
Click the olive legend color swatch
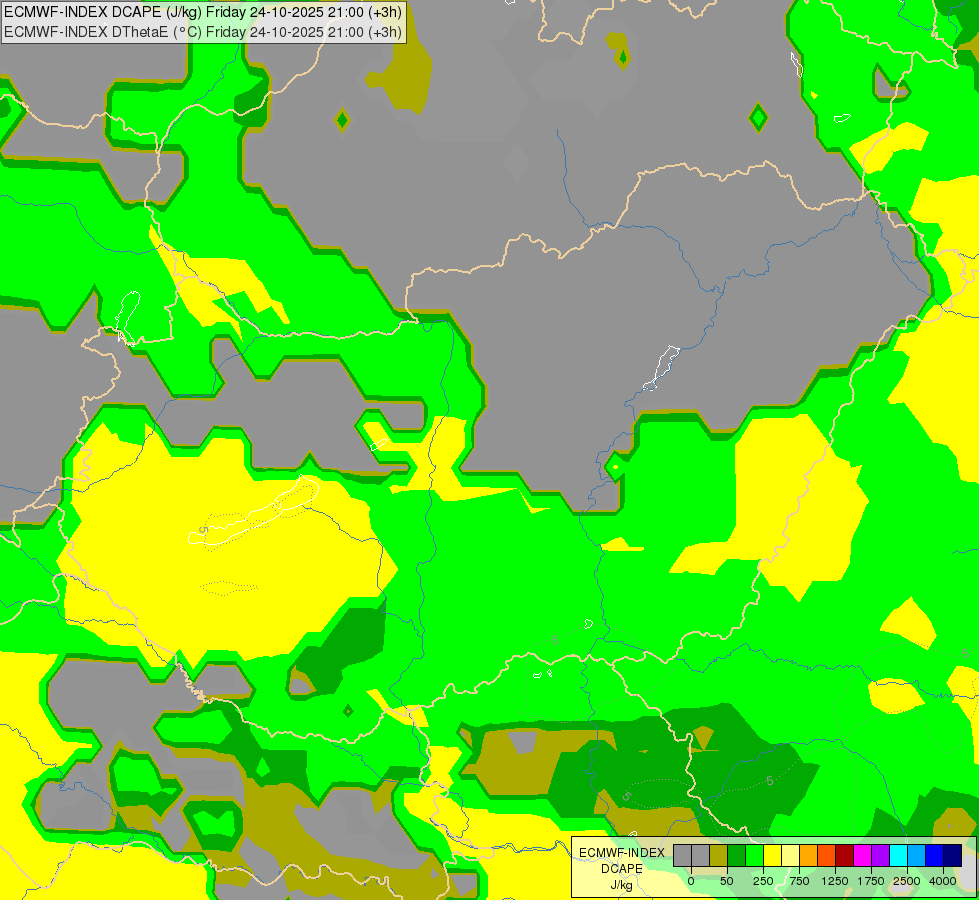(x=719, y=856)
